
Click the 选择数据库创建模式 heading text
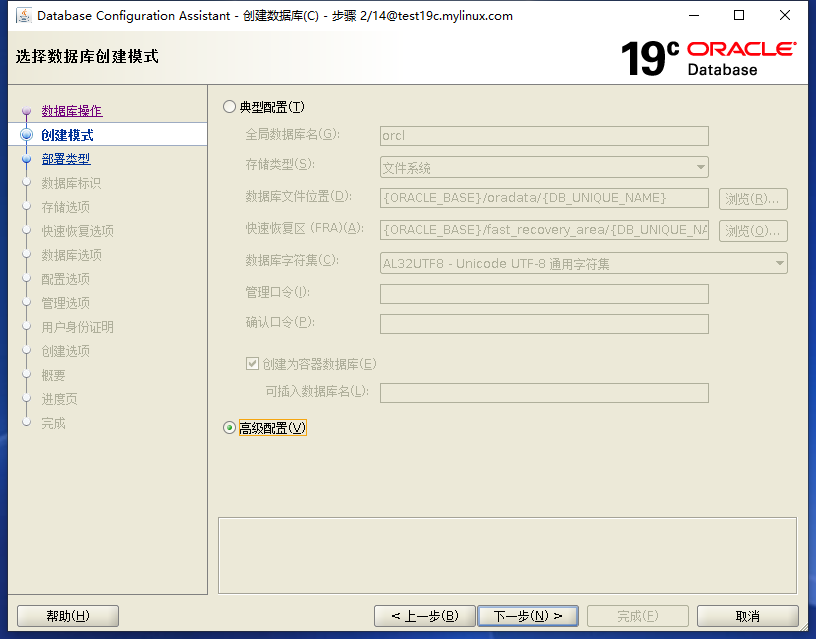pyautogui.click(x=87, y=56)
